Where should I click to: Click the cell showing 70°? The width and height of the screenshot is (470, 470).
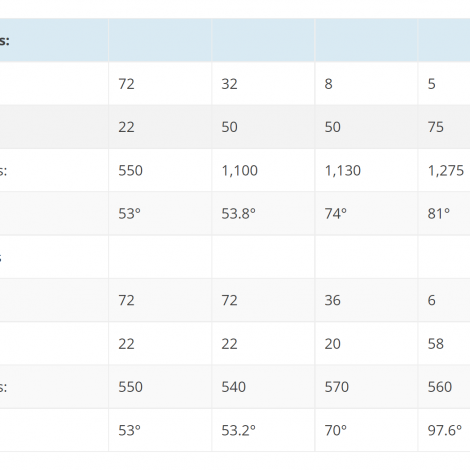pyautogui.click(x=366, y=430)
